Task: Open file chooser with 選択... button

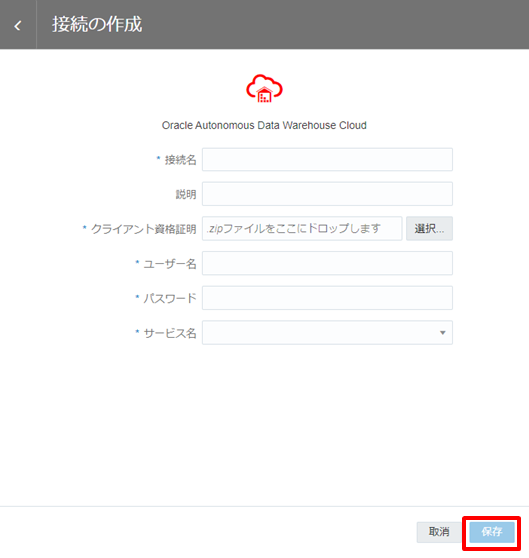Action: pyautogui.click(x=429, y=228)
